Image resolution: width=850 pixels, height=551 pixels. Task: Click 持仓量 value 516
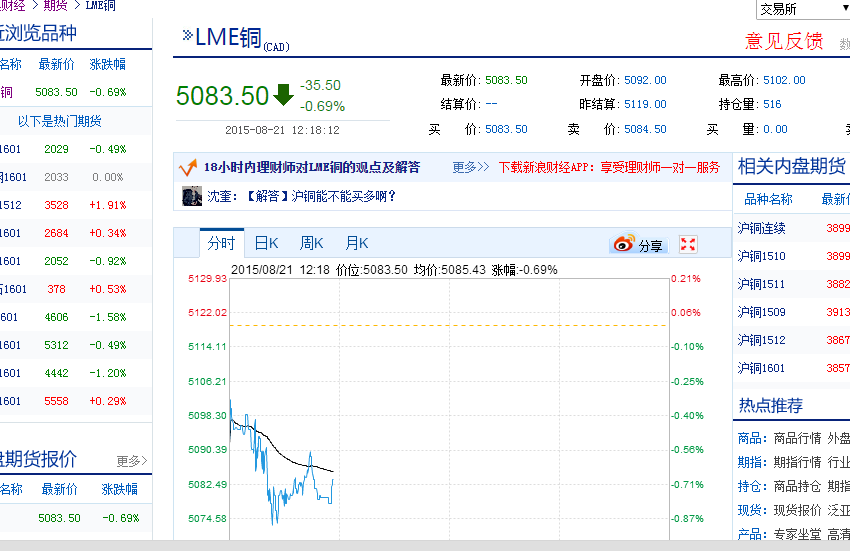772,104
